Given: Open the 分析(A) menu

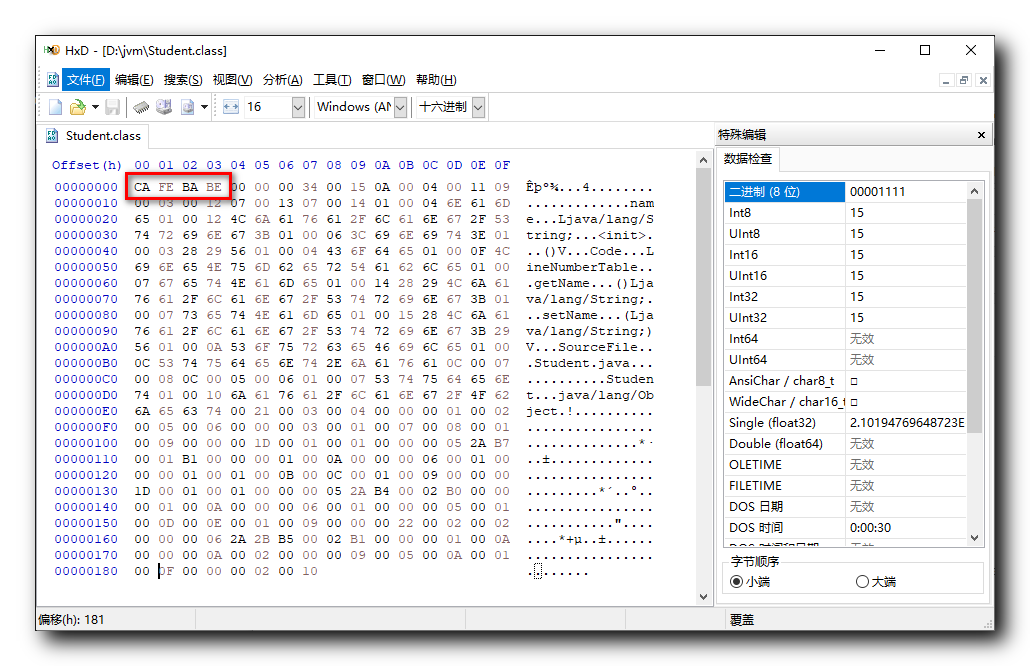Looking at the screenshot, I should pyautogui.click(x=282, y=80).
